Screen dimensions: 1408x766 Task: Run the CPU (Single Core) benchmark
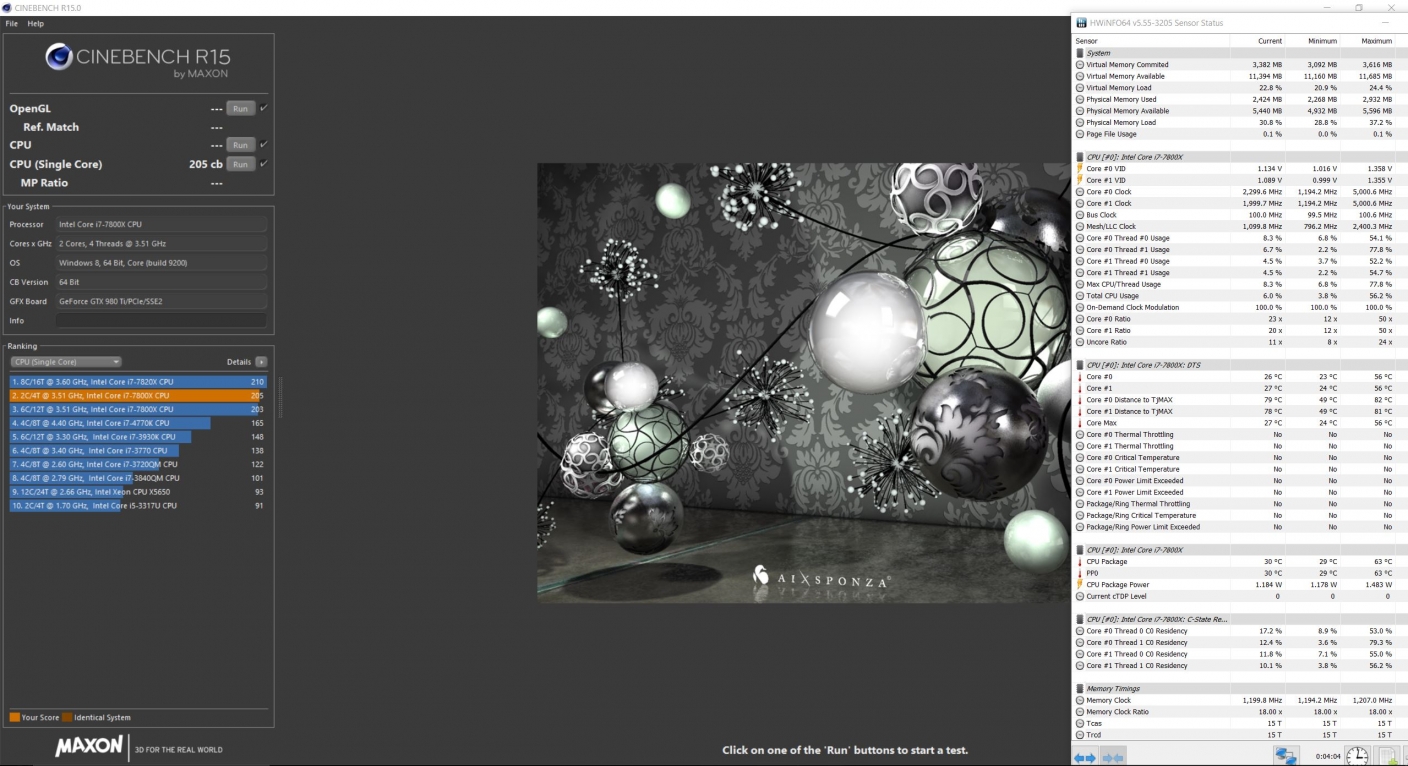pyautogui.click(x=240, y=164)
